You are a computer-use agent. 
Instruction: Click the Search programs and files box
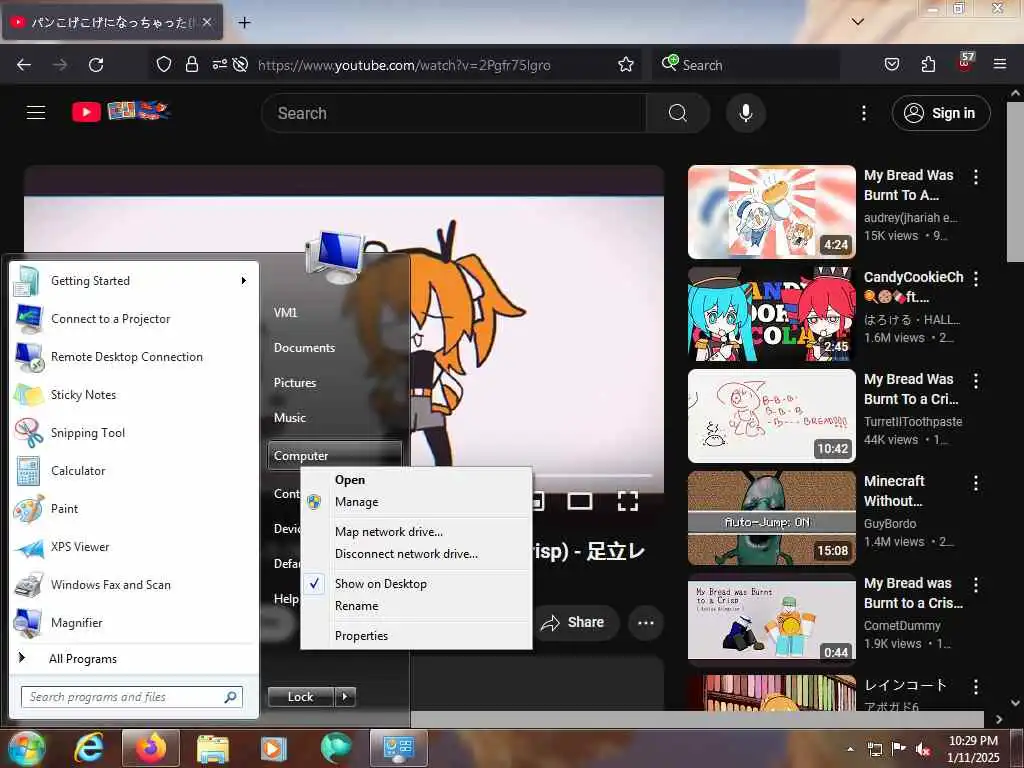[x=131, y=697]
